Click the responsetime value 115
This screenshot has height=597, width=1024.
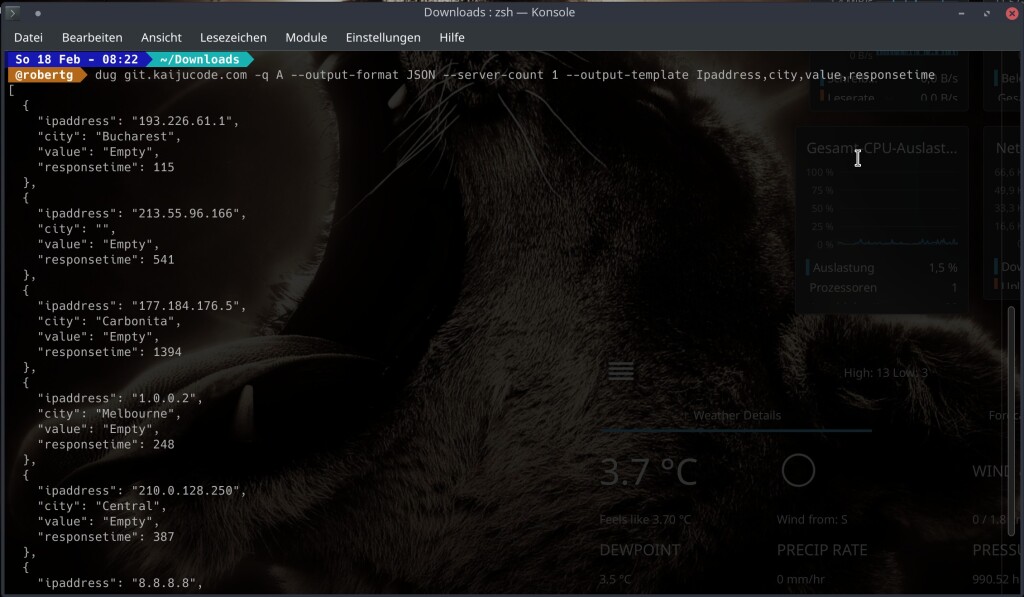(x=164, y=167)
